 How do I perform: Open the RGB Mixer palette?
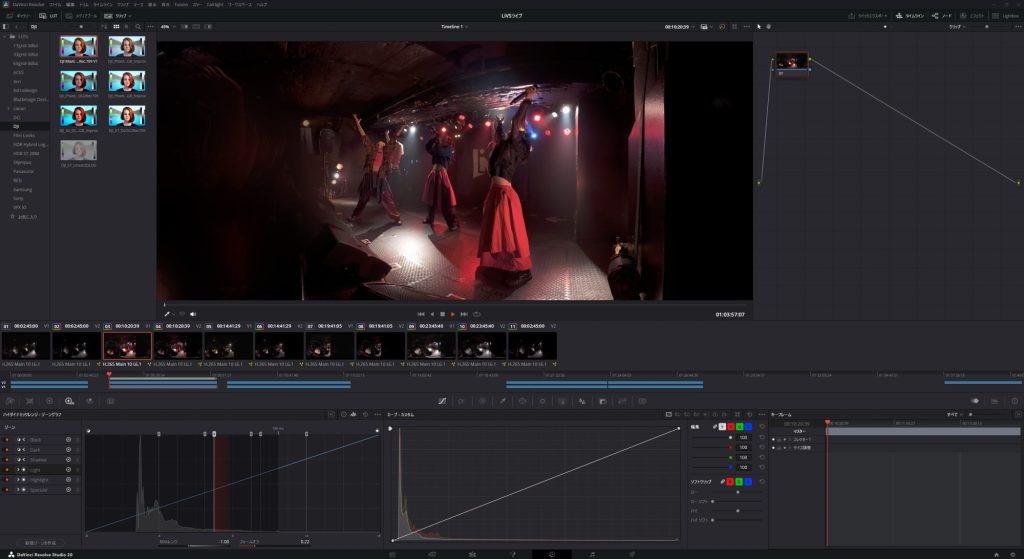pyautogui.click(x=89, y=401)
